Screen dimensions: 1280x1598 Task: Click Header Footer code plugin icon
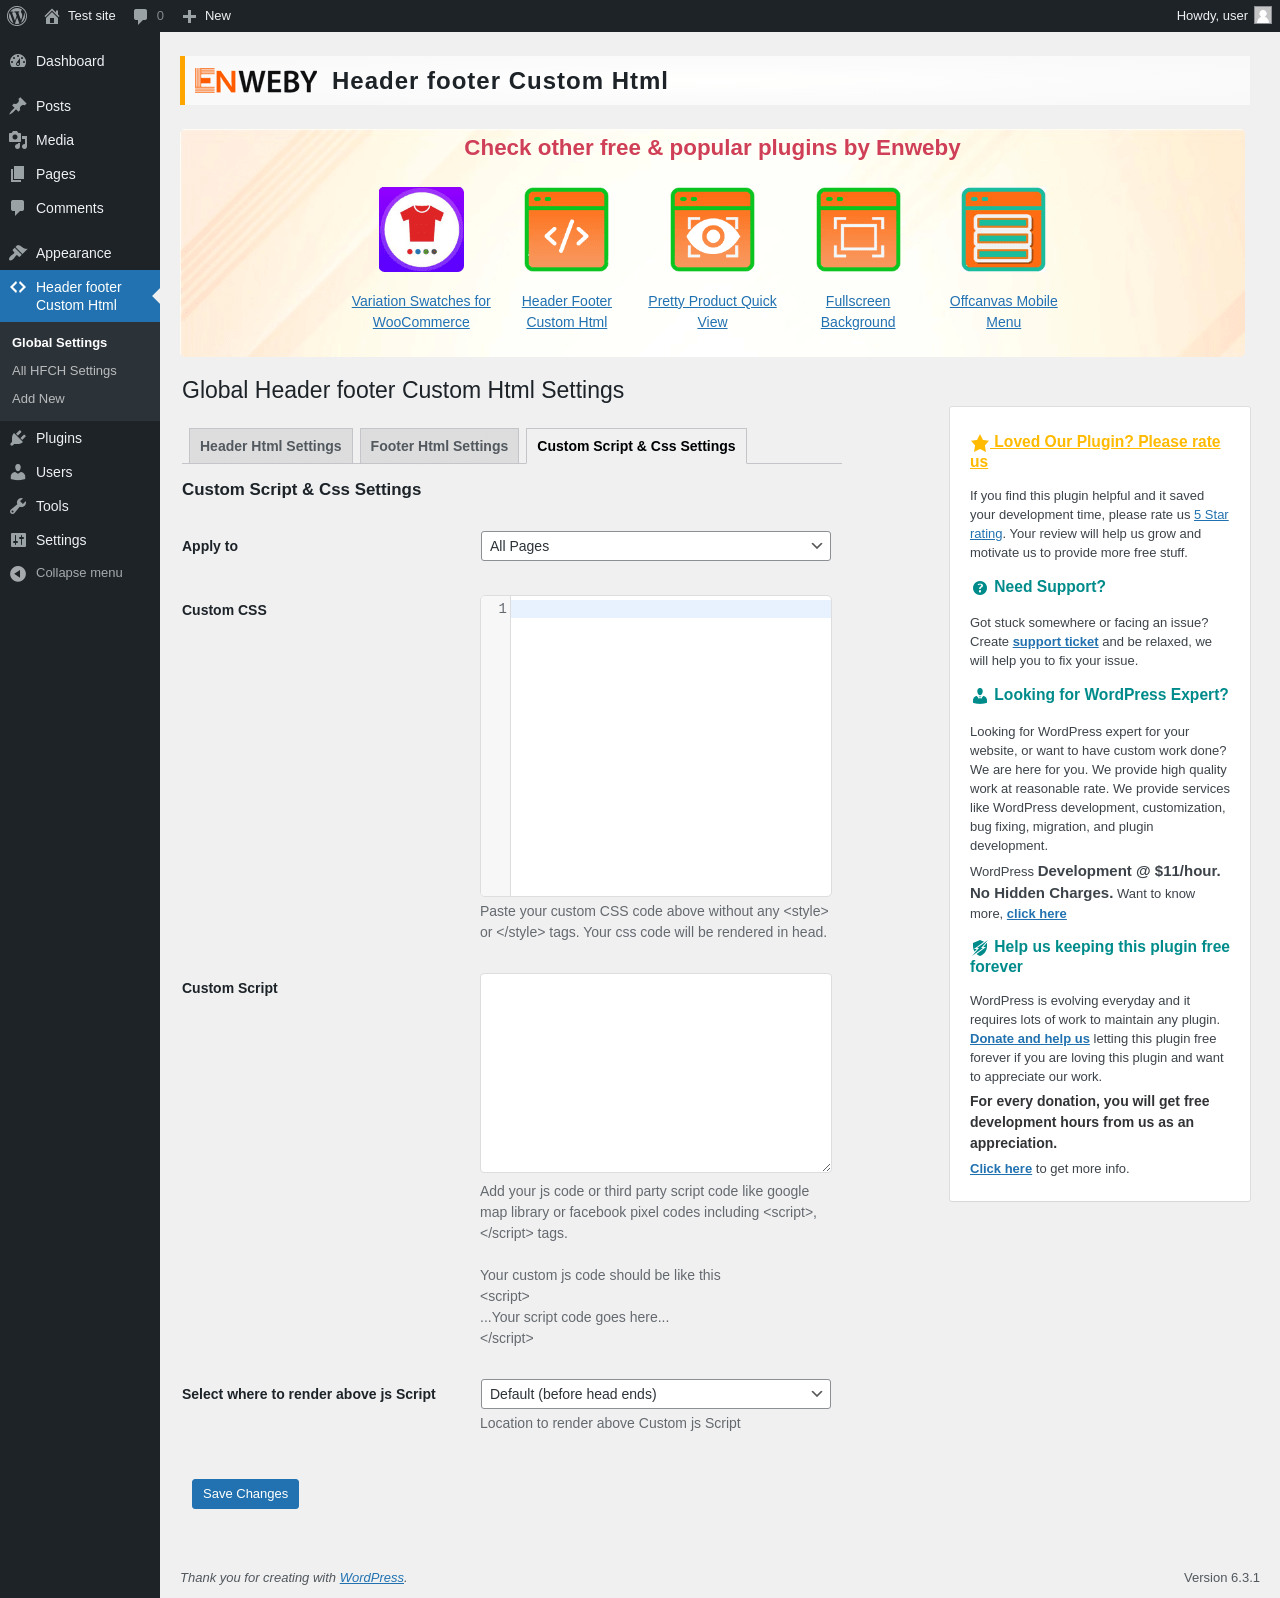(567, 229)
